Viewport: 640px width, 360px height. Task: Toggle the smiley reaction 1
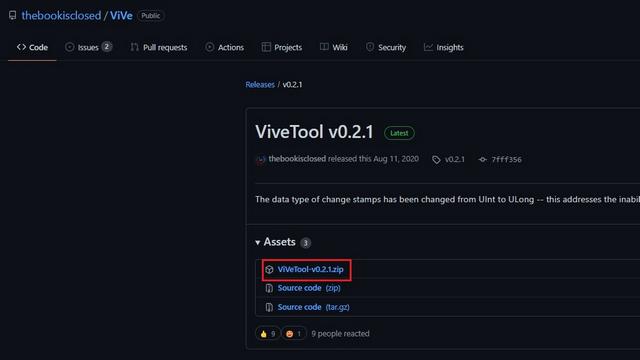pyautogui.click(x=294, y=333)
